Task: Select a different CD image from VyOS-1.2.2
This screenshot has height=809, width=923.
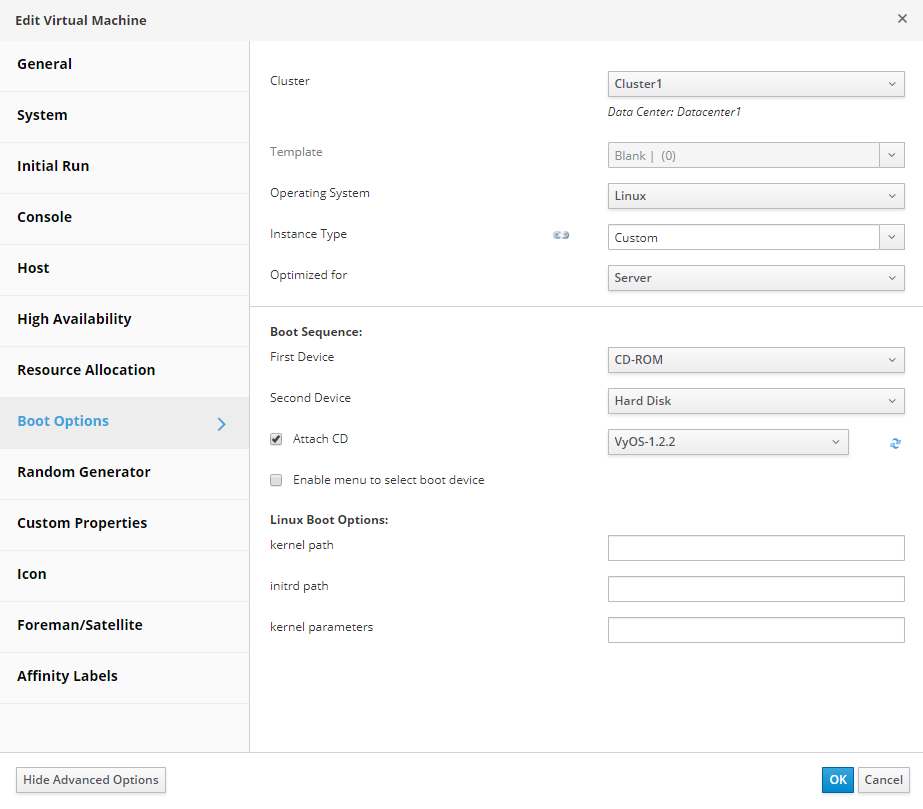Action: point(727,442)
